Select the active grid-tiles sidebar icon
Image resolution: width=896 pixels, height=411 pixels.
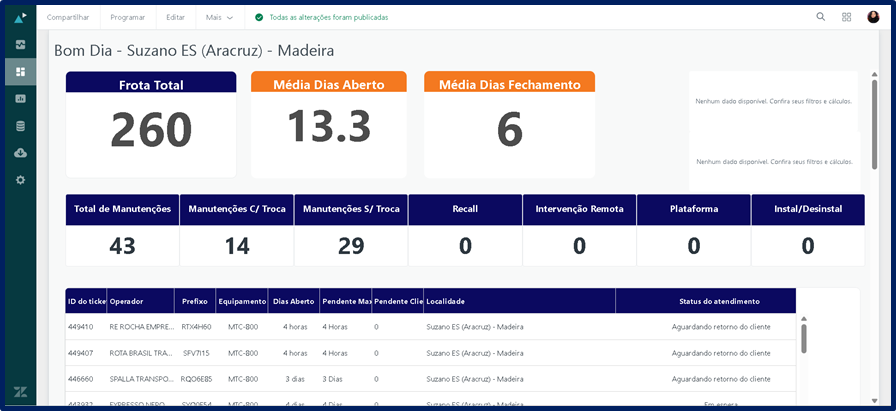[x=20, y=72]
